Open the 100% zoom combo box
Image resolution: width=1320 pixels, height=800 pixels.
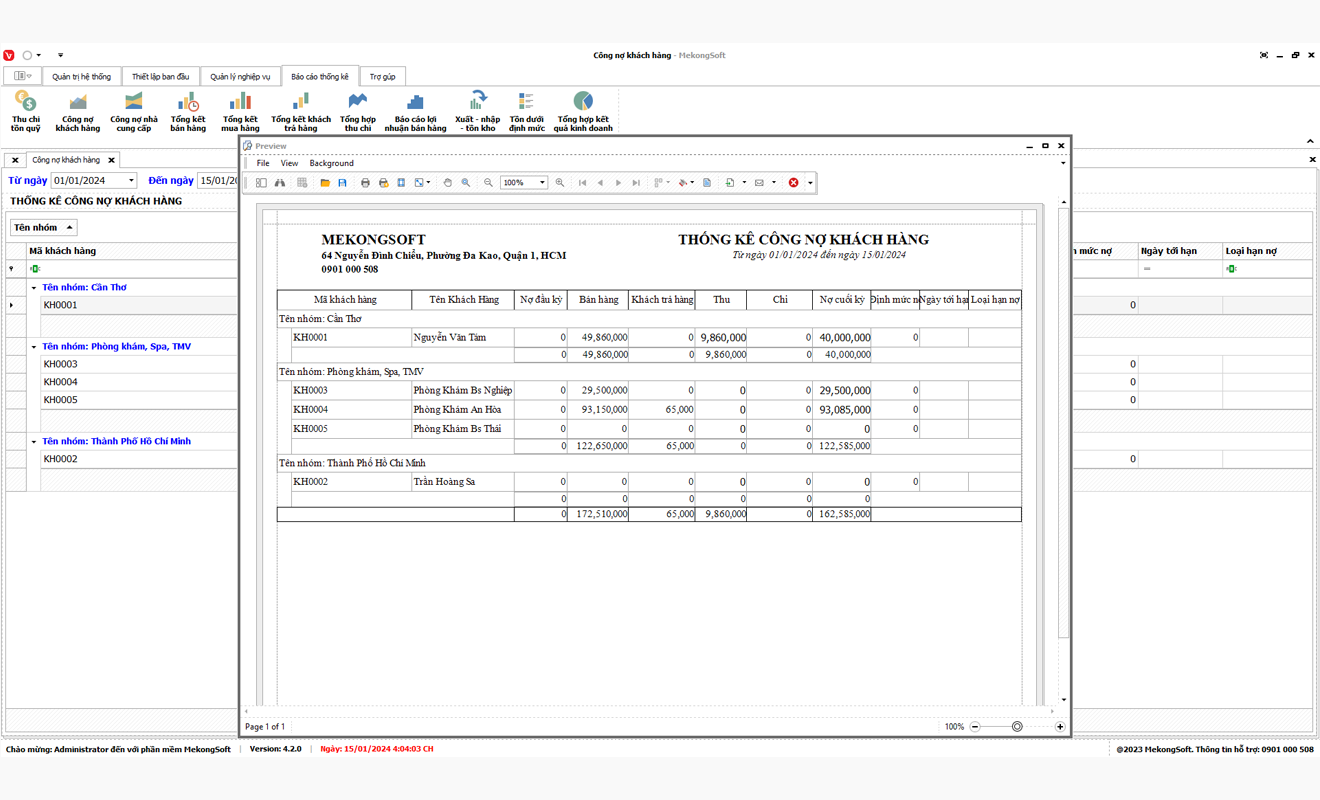point(524,183)
